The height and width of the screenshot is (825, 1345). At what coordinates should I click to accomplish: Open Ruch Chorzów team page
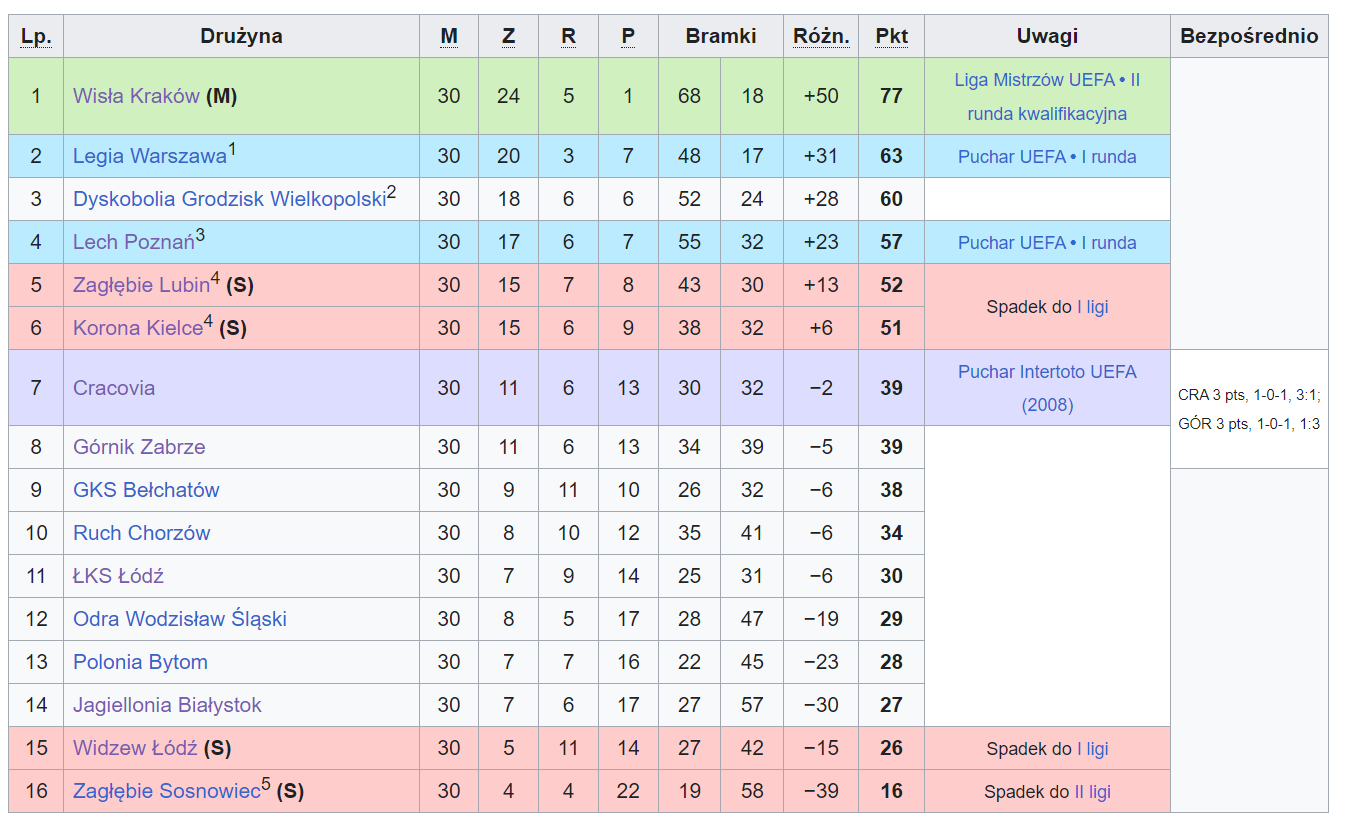pyautogui.click(x=141, y=534)
